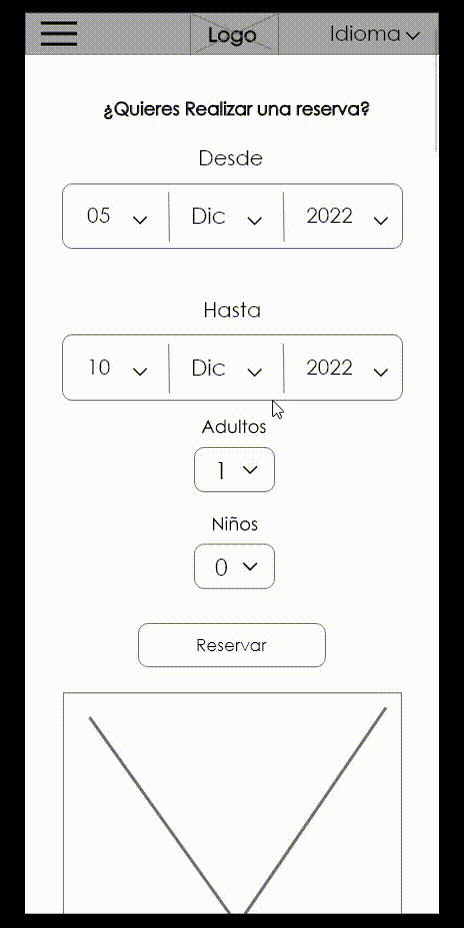The height and width of the screenshot is (928, 464).
Task: Click the chevron beside Desde day 05
Action: pos(140,220)
